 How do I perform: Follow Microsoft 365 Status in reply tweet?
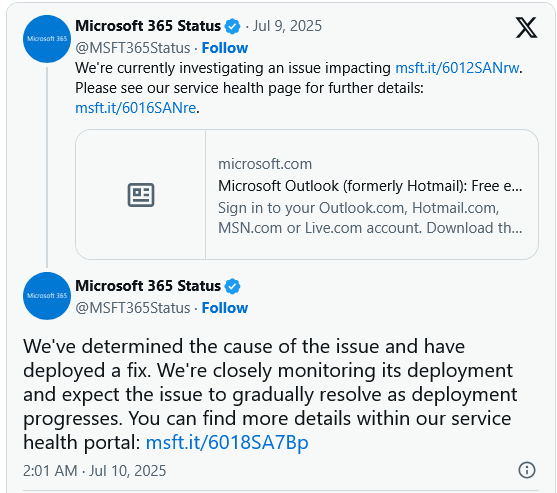click(225, 308)
